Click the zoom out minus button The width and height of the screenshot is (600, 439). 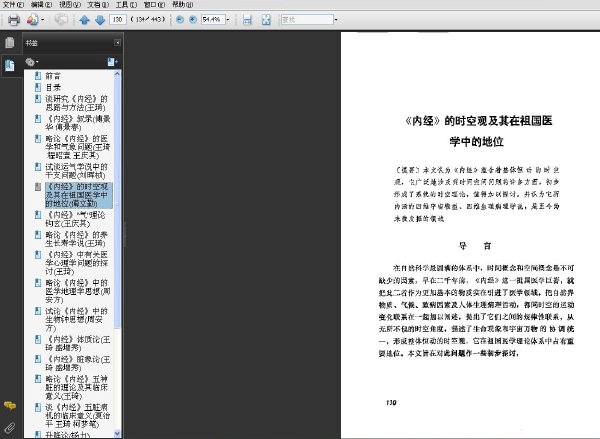click(x=180, y=20)
